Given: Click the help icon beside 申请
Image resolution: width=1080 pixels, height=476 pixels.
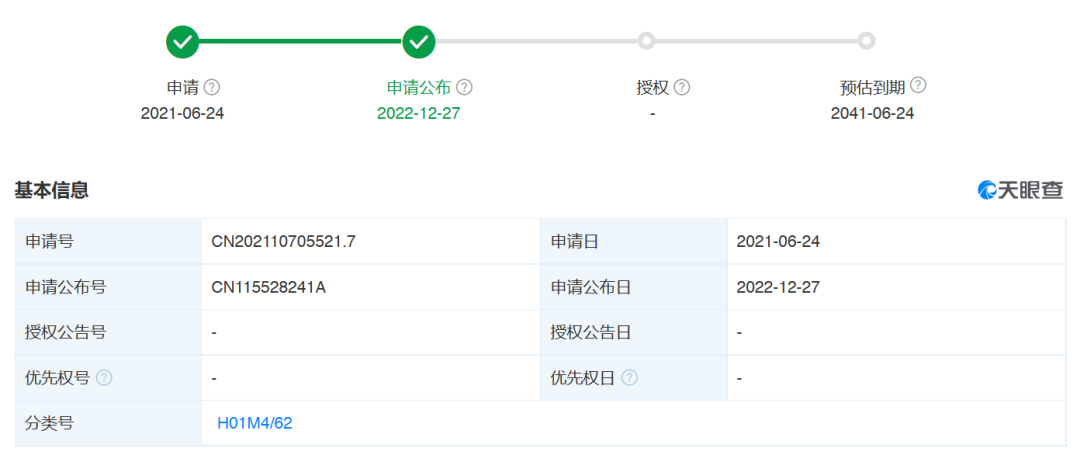Looking at the screenshot, I should pyautogui.click(x=213, y=87).
